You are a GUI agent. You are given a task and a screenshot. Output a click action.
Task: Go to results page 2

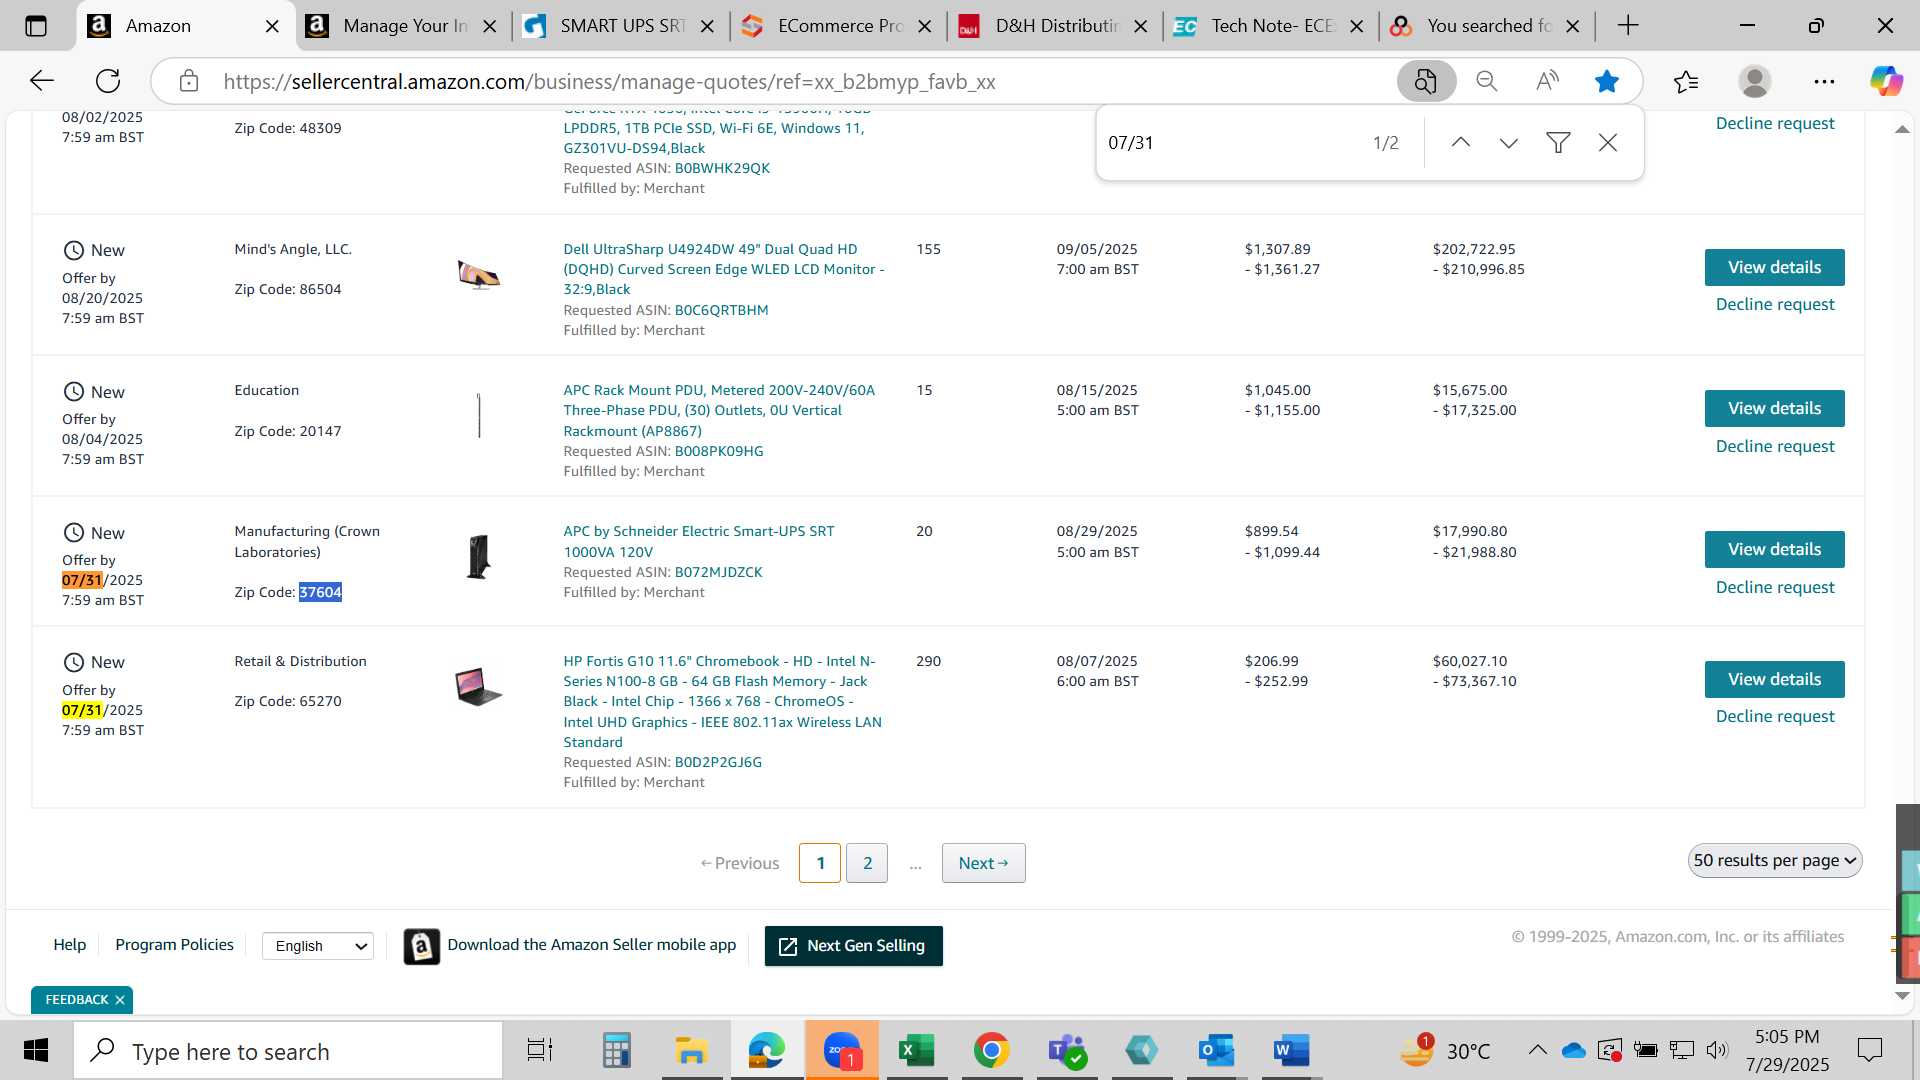tap(867, 863)
